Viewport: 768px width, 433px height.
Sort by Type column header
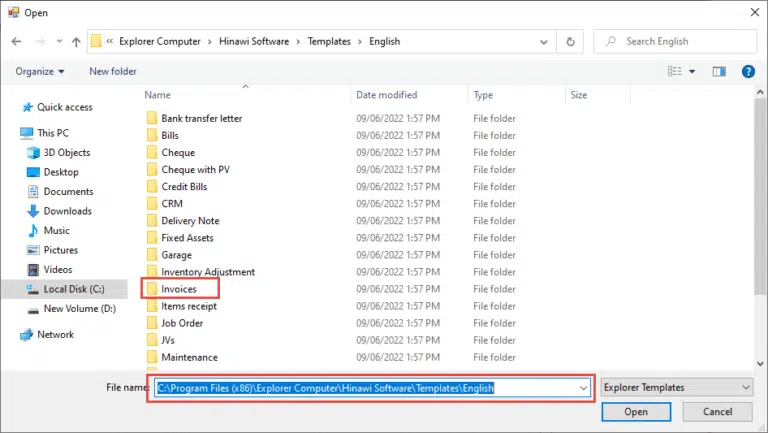(x=483, y=95)
